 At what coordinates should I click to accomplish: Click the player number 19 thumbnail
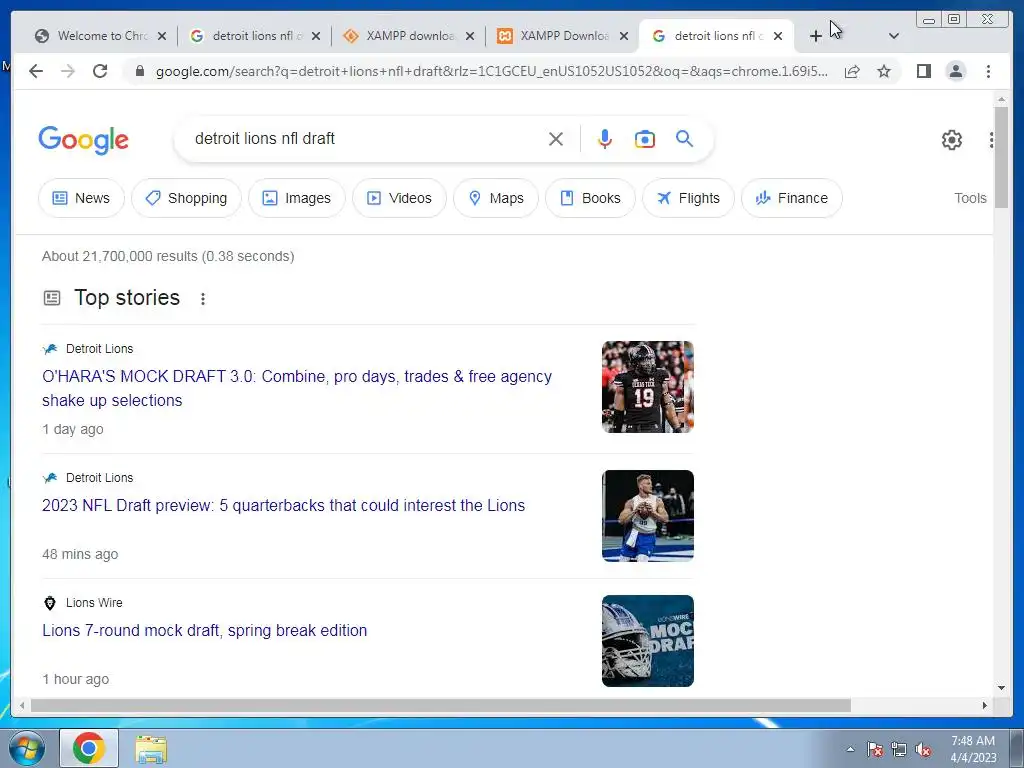pyautogui.click(x=648, y=387)
